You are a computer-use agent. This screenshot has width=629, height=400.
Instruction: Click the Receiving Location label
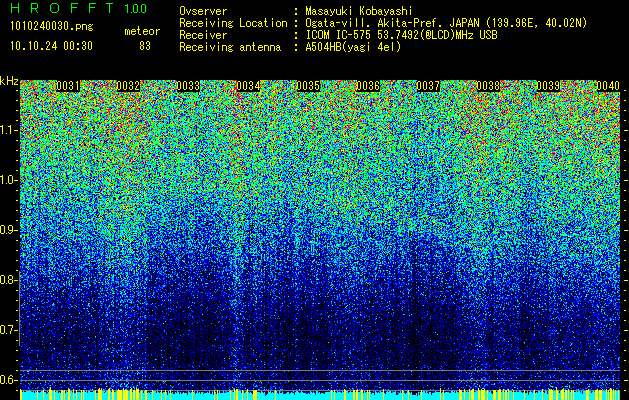click(x=233, y=23)
